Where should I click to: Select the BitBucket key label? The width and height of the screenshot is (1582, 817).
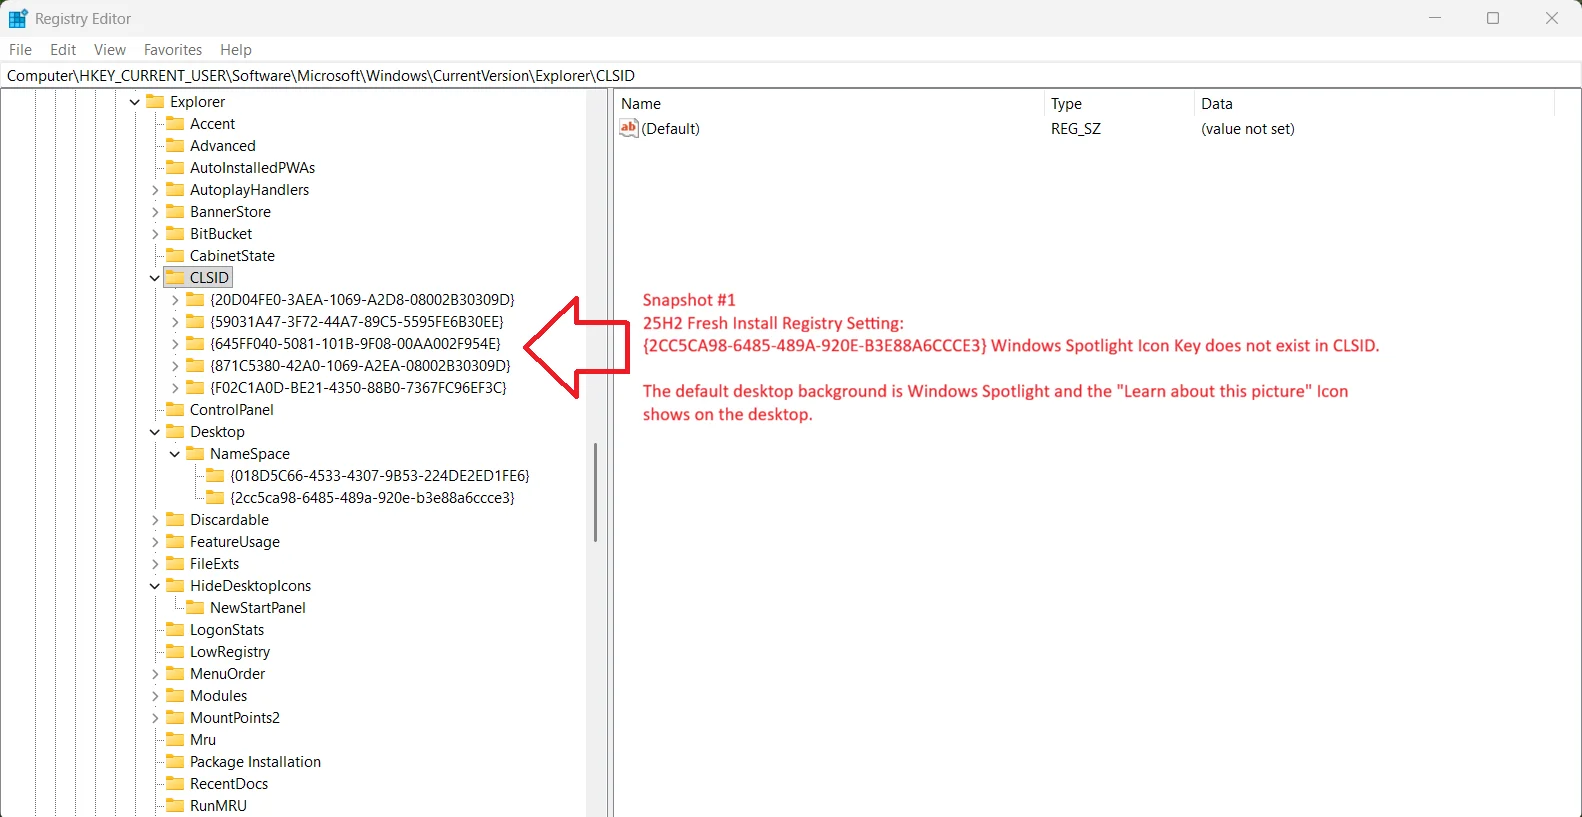pos(221,234)
